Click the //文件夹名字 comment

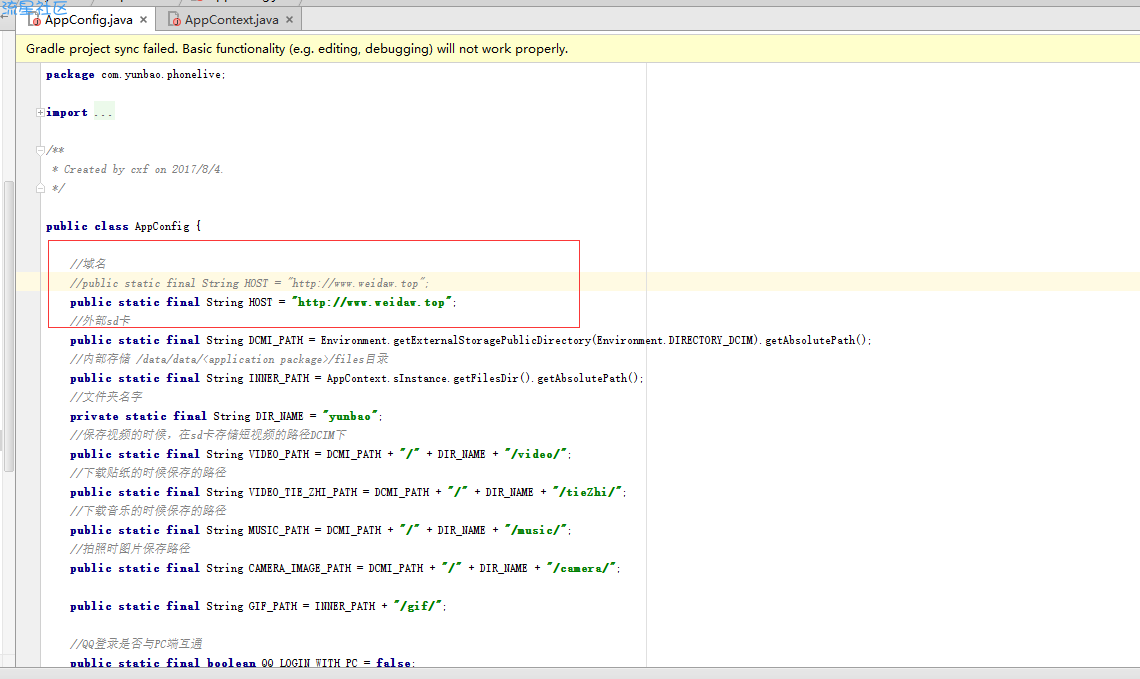point(106,397)
